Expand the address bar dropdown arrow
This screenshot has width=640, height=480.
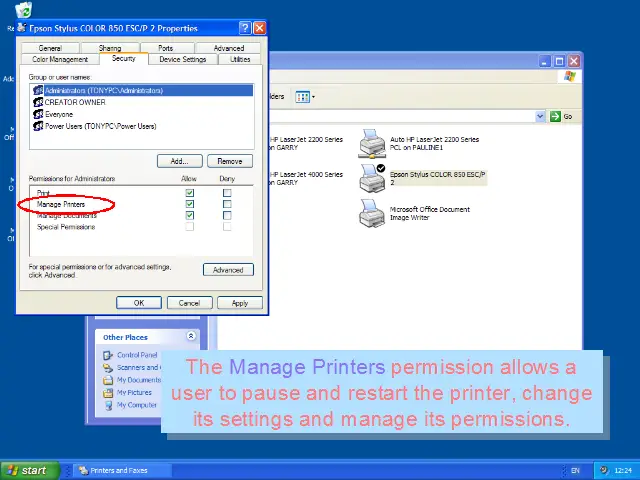540,116
